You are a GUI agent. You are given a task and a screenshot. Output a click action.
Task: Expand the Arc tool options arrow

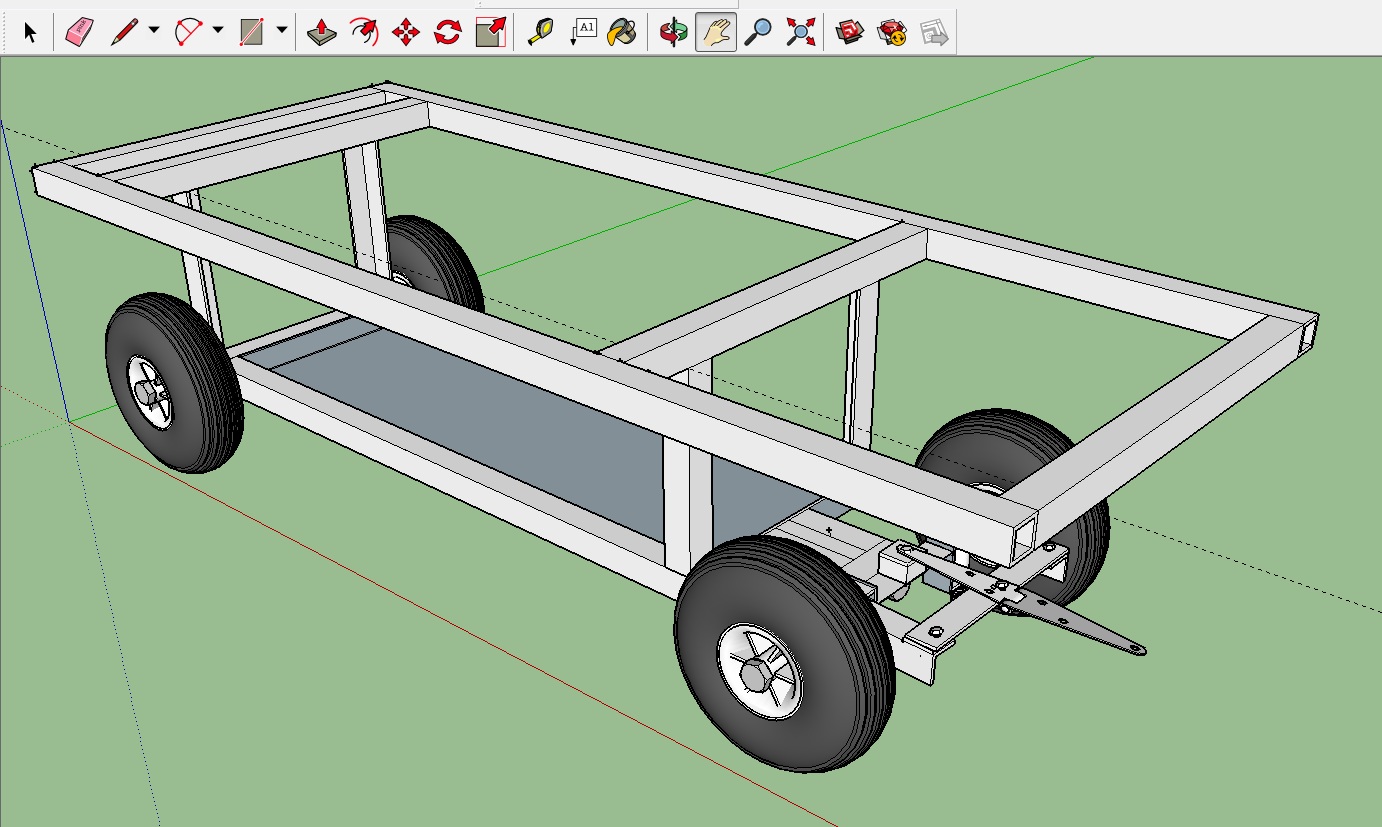coord(218,31)
